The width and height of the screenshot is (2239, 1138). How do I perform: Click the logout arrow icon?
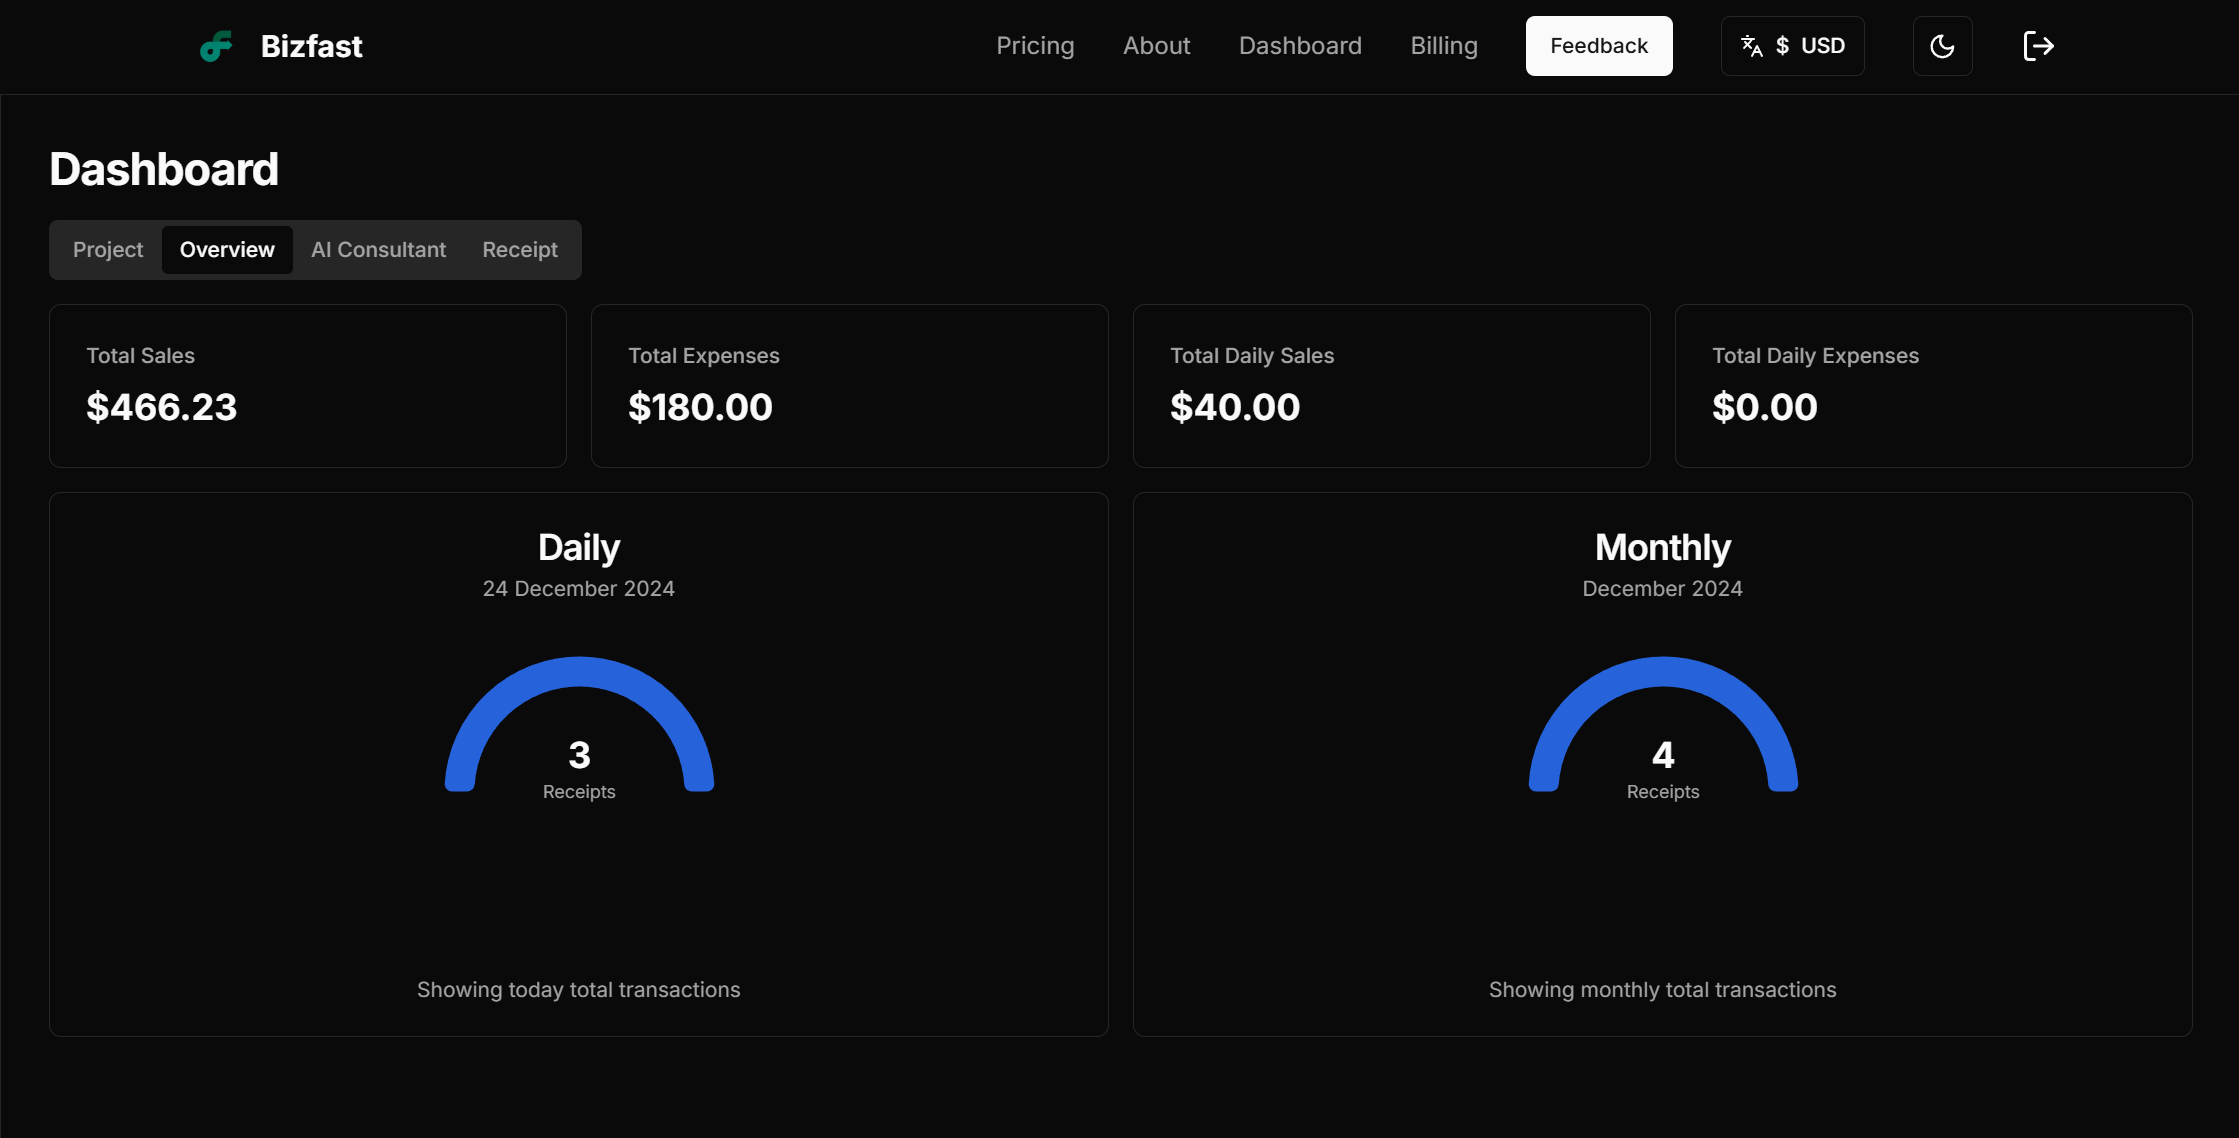click(2038, 46)
